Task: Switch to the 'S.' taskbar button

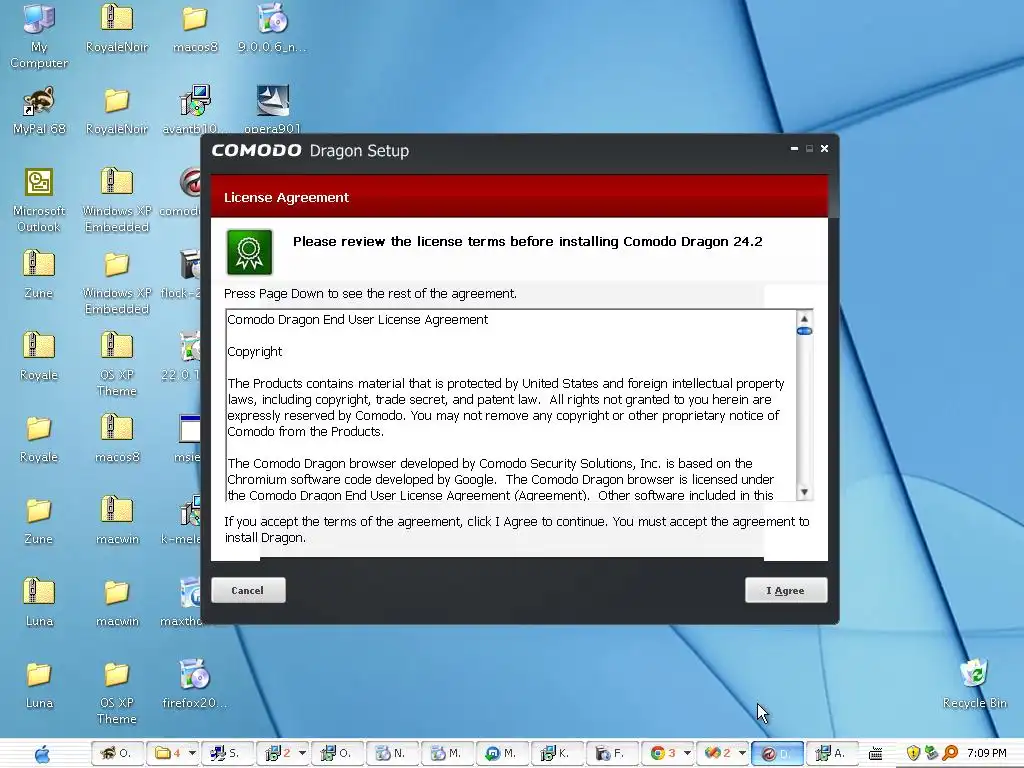Action: coord(227,754)
